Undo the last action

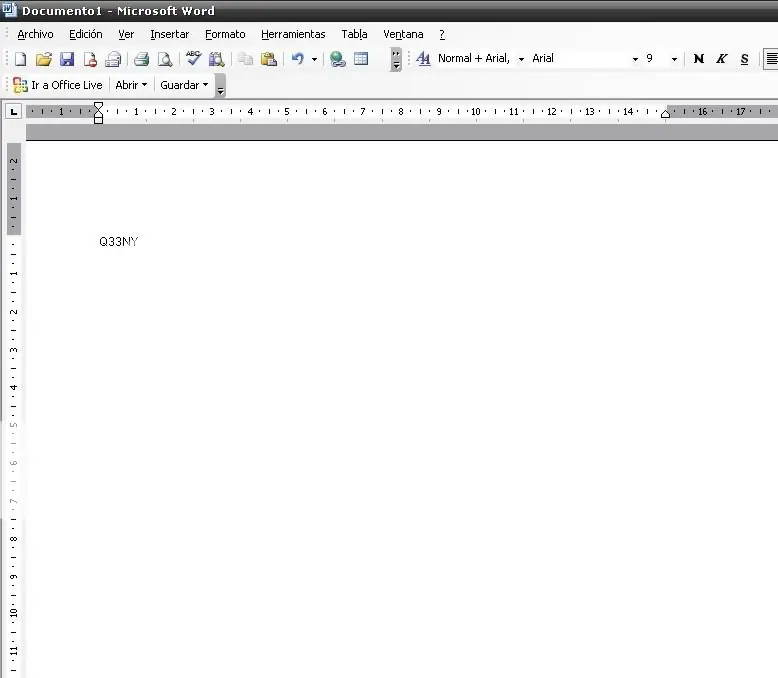click(298, 59)
